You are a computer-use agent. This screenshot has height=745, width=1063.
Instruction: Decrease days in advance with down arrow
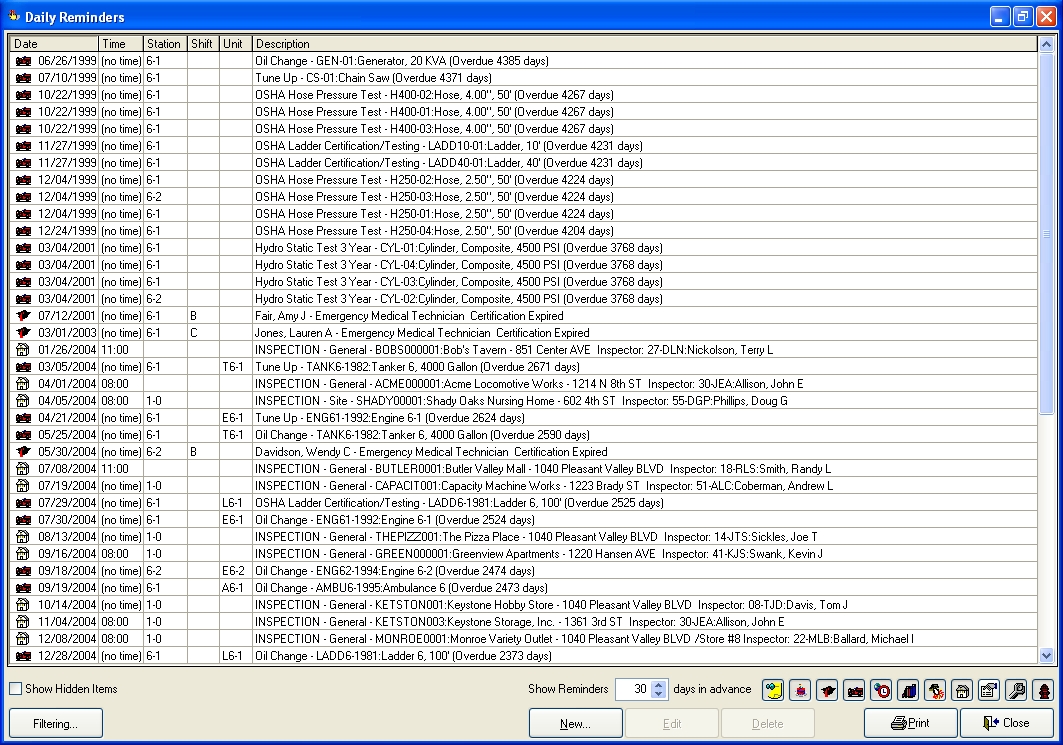coord(658,694)
